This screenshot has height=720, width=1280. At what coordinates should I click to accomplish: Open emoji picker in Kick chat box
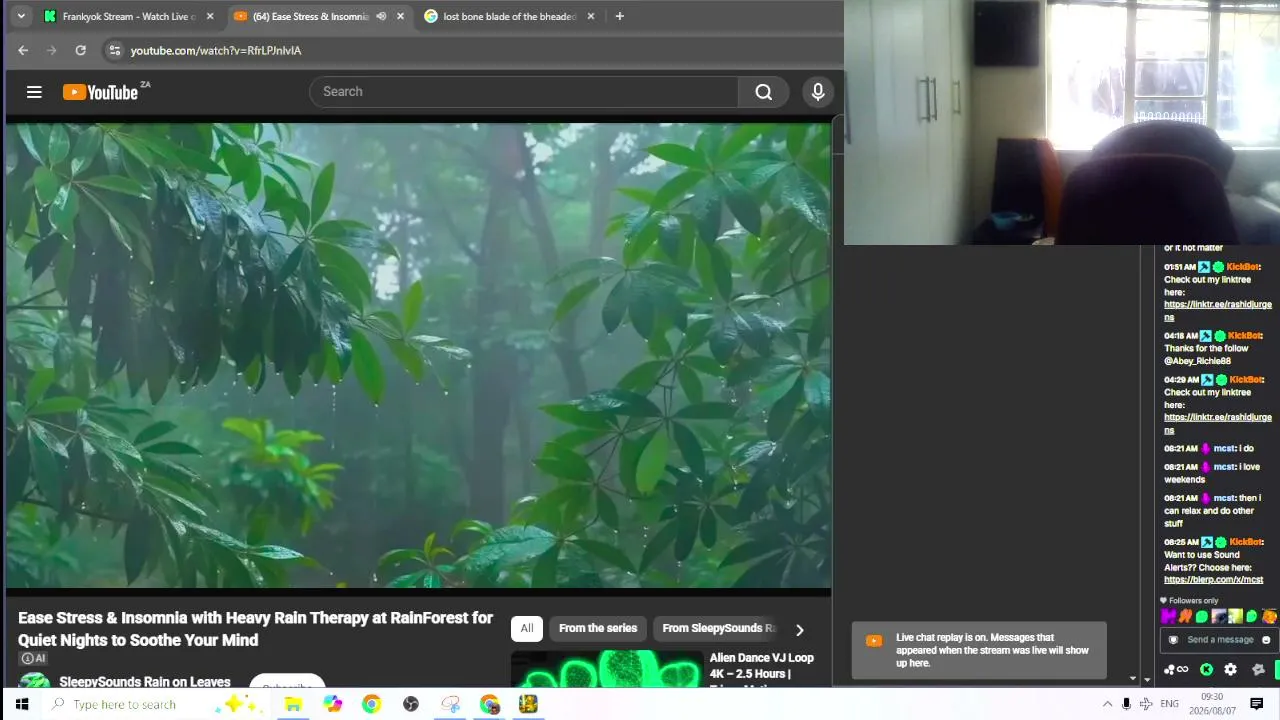(x=1266, y=640)
